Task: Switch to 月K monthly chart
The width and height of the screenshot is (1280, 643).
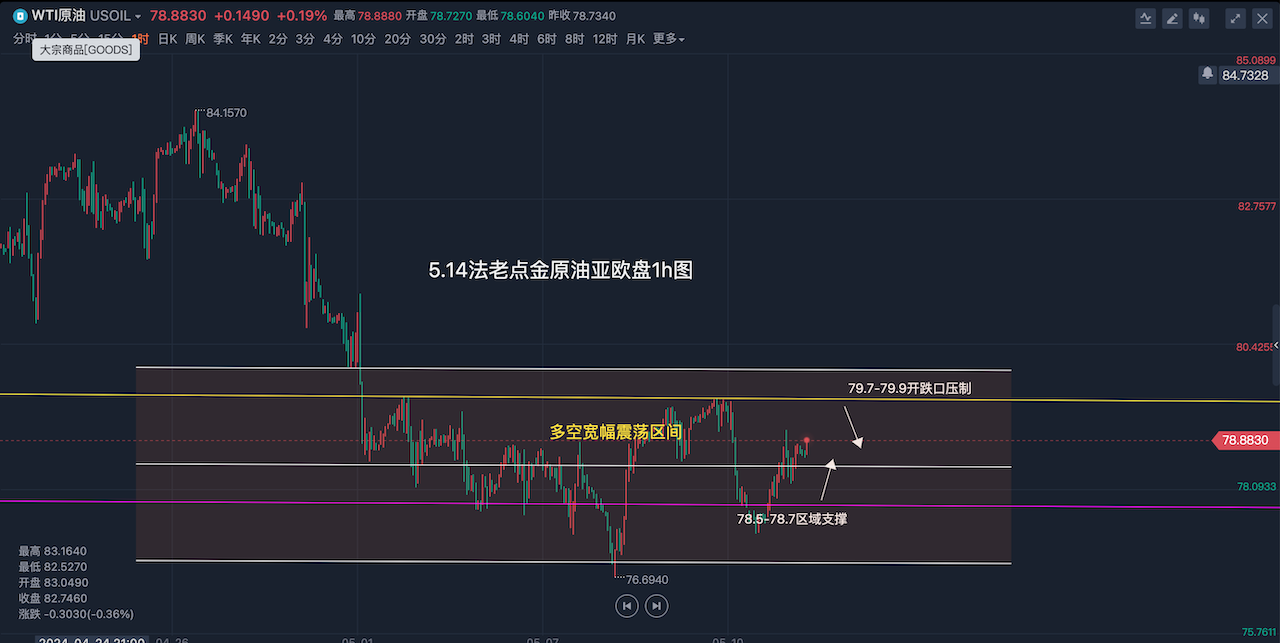Action: pyautogui.click(x=635, y=39)
